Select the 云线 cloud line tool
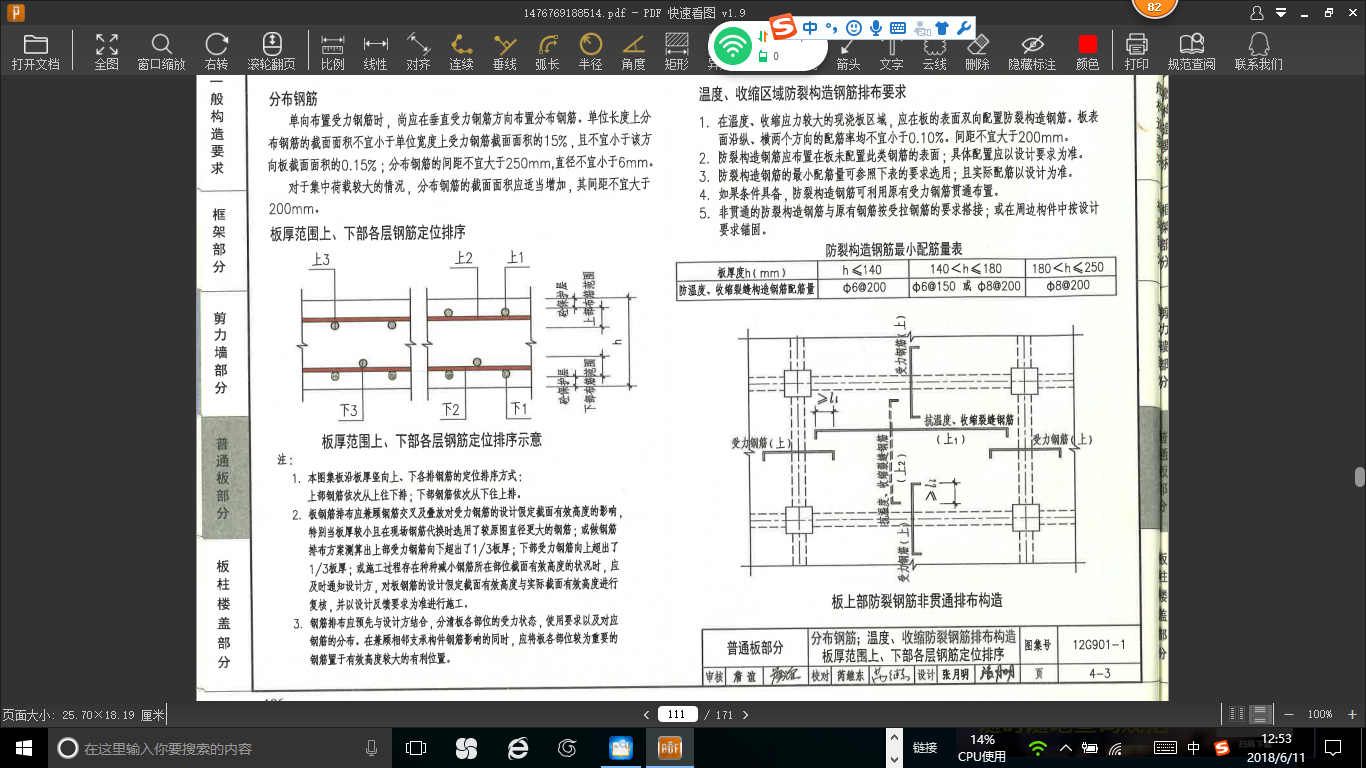The height and width of the screenshot is (768, 1366). point(934,52)
